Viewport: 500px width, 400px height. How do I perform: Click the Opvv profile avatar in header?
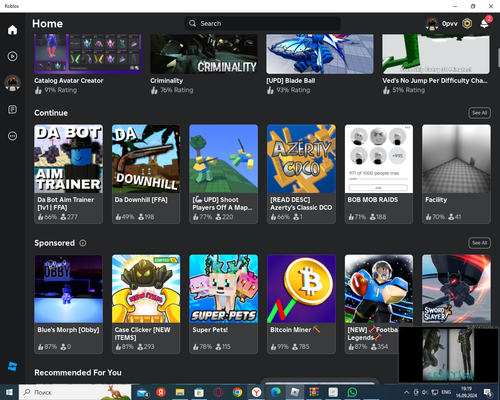click(432, 24)
